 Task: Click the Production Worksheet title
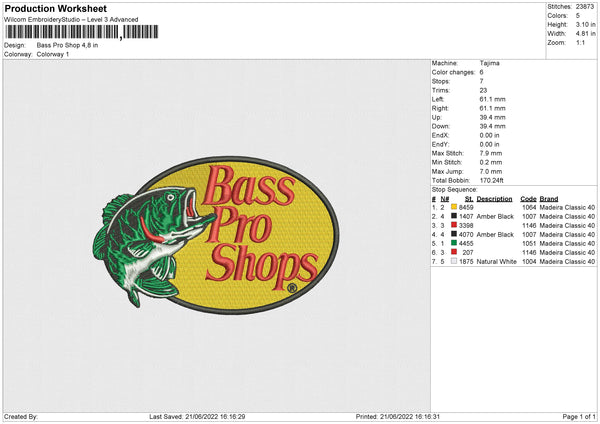55,8
